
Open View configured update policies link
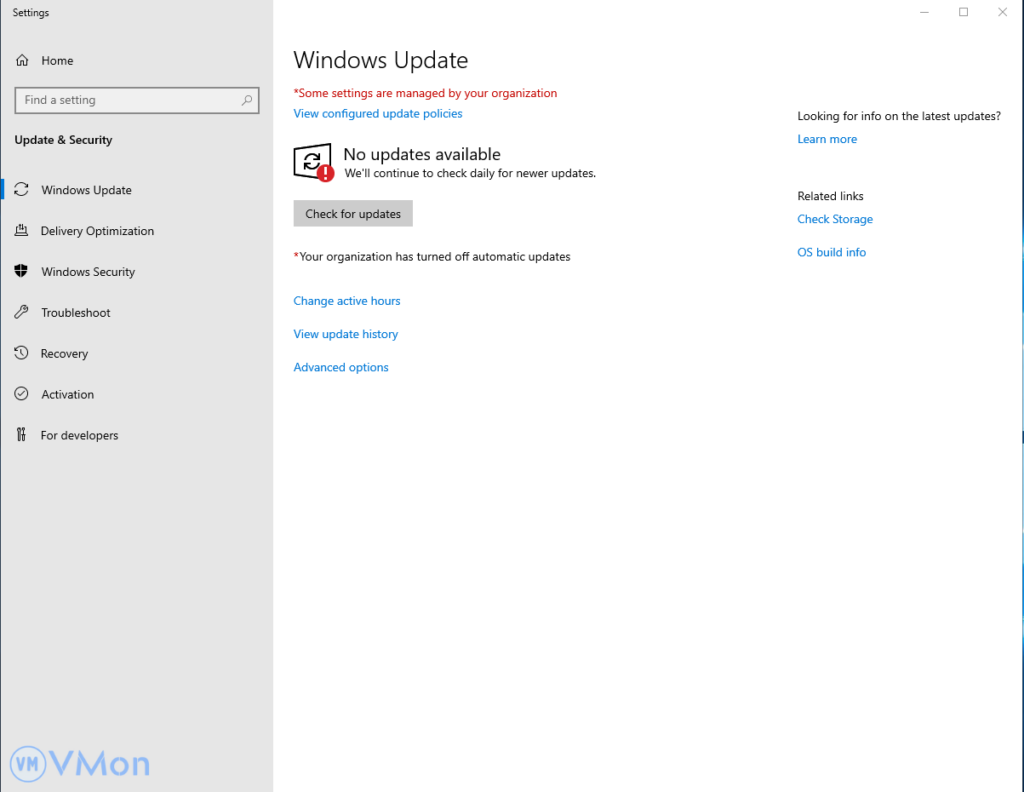pos(378,114)
